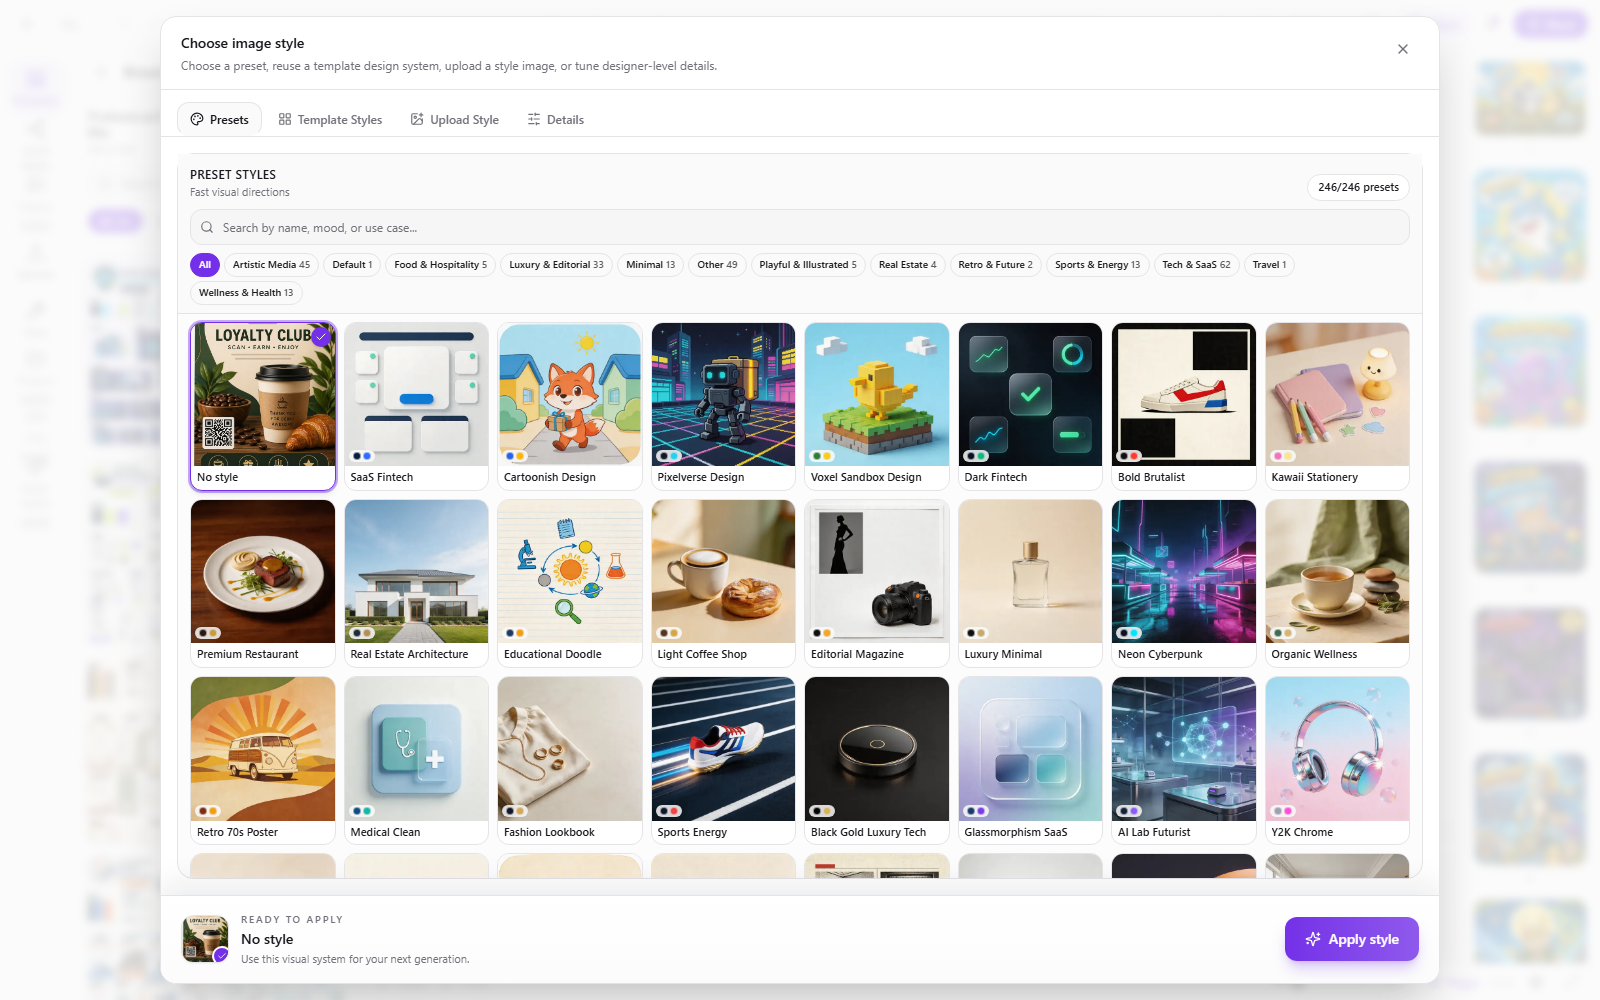The width and height of the screenshot is (1600, 1000).
Task: Select Luxury Minimal preset
Action: pos(1030,583)
